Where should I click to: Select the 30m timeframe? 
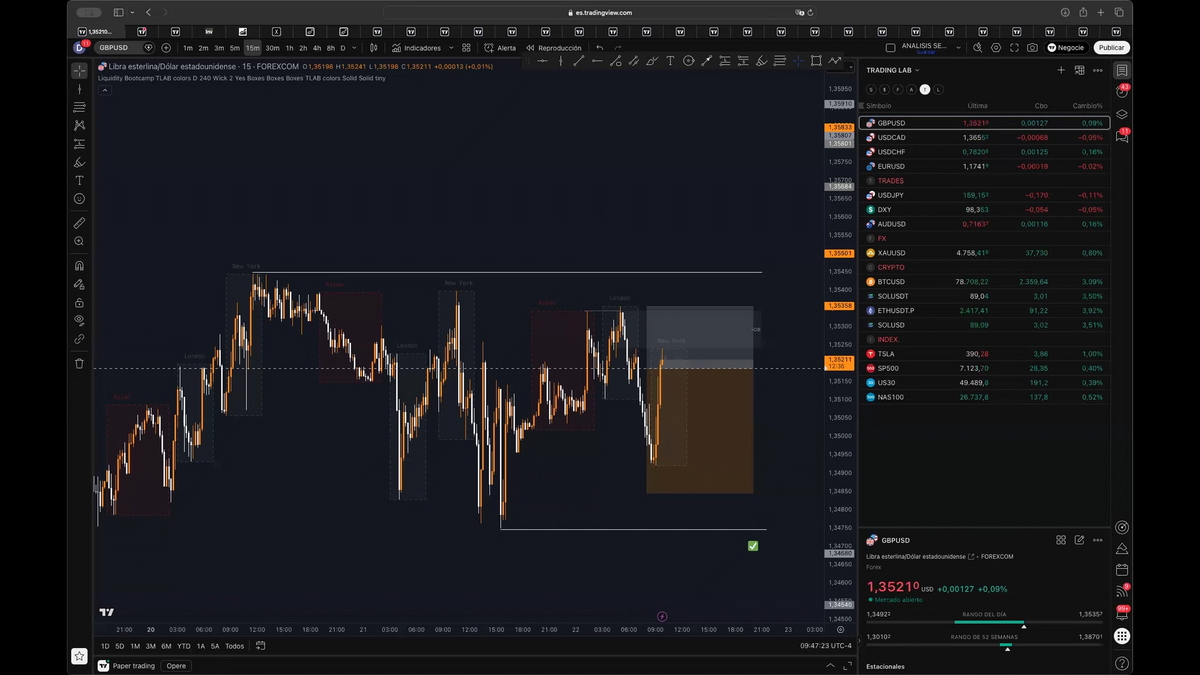pyautogui.click(x=272, y=47)
